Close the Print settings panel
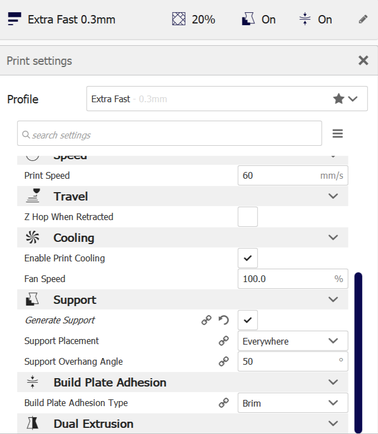Viewport: 378px width, 434px height. coord(363,60)
